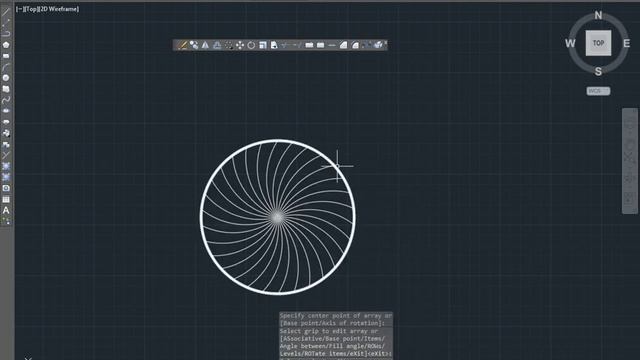Select the Multiline Text tool
640x360 pixels.
click(6, 210)
